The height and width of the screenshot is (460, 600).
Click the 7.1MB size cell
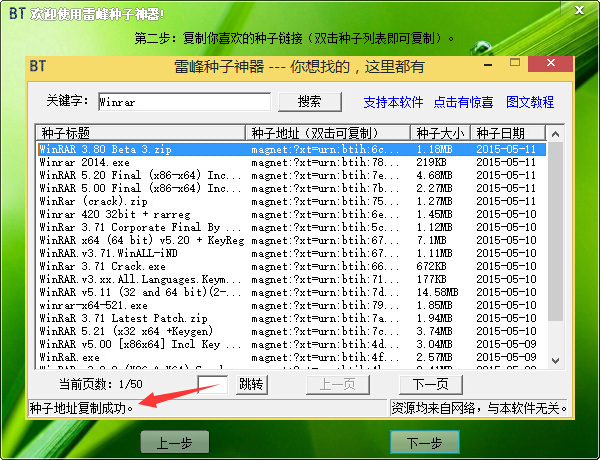click(431, 240)
